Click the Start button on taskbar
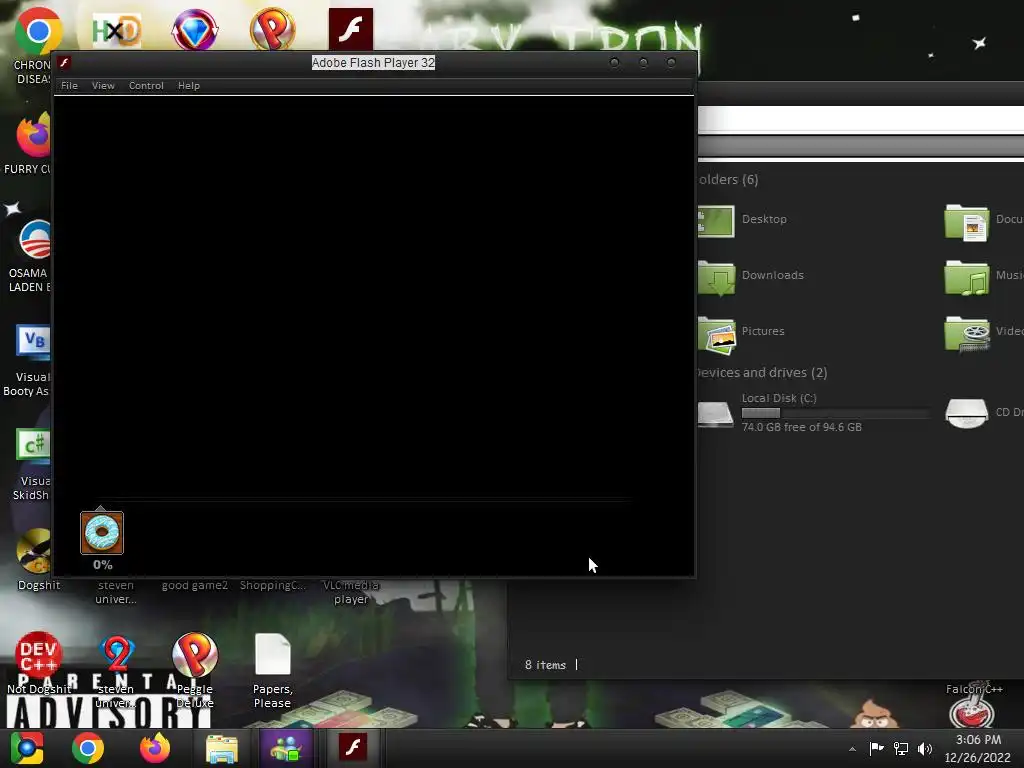Viewport: 1024px width, 768px height. [x=27, y=748]
